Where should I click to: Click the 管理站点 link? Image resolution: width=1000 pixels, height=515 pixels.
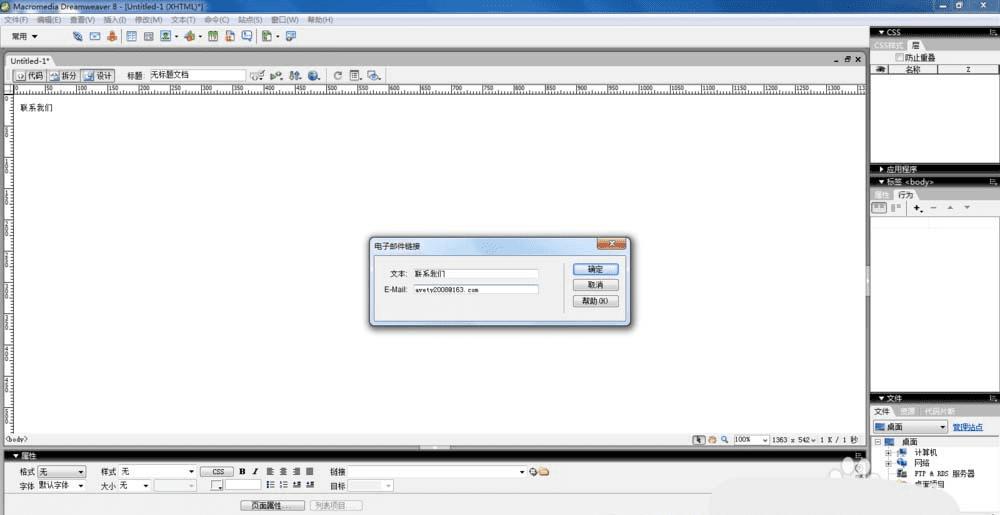968,427
